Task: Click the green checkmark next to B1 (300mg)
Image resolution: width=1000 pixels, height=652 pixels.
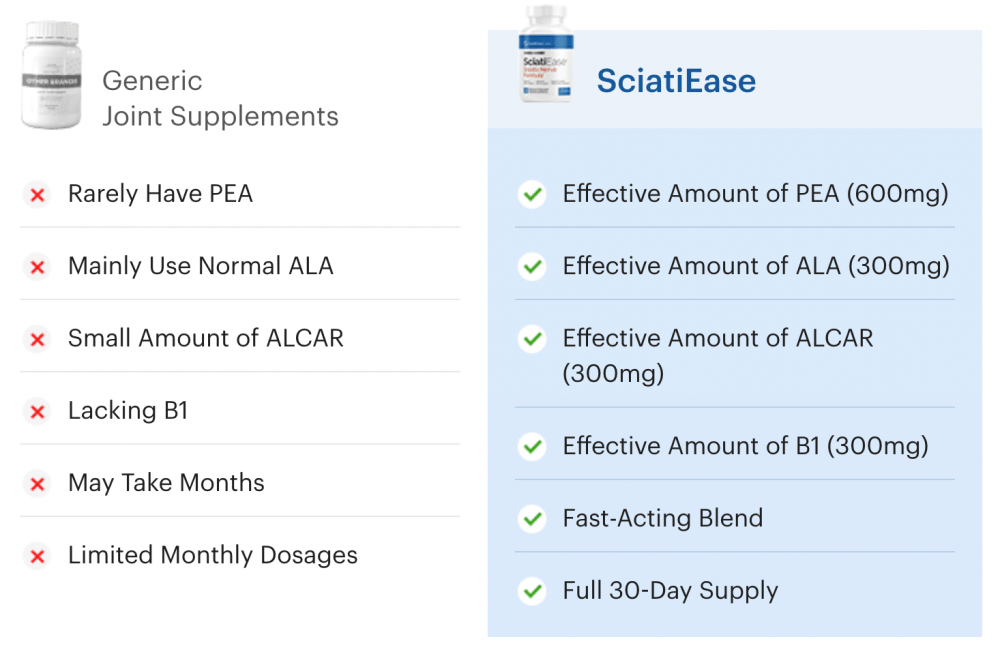Action: pos(533,447)
